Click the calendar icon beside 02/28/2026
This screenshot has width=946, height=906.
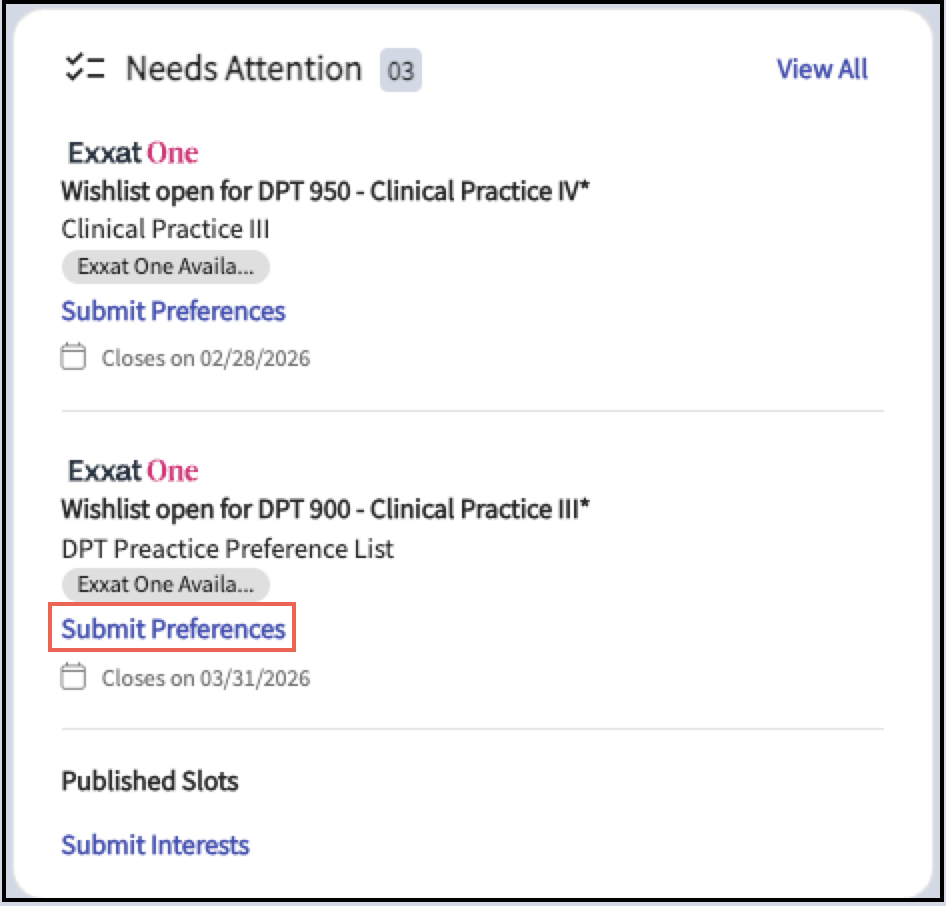pyautogui.click(x=73, y=358)
